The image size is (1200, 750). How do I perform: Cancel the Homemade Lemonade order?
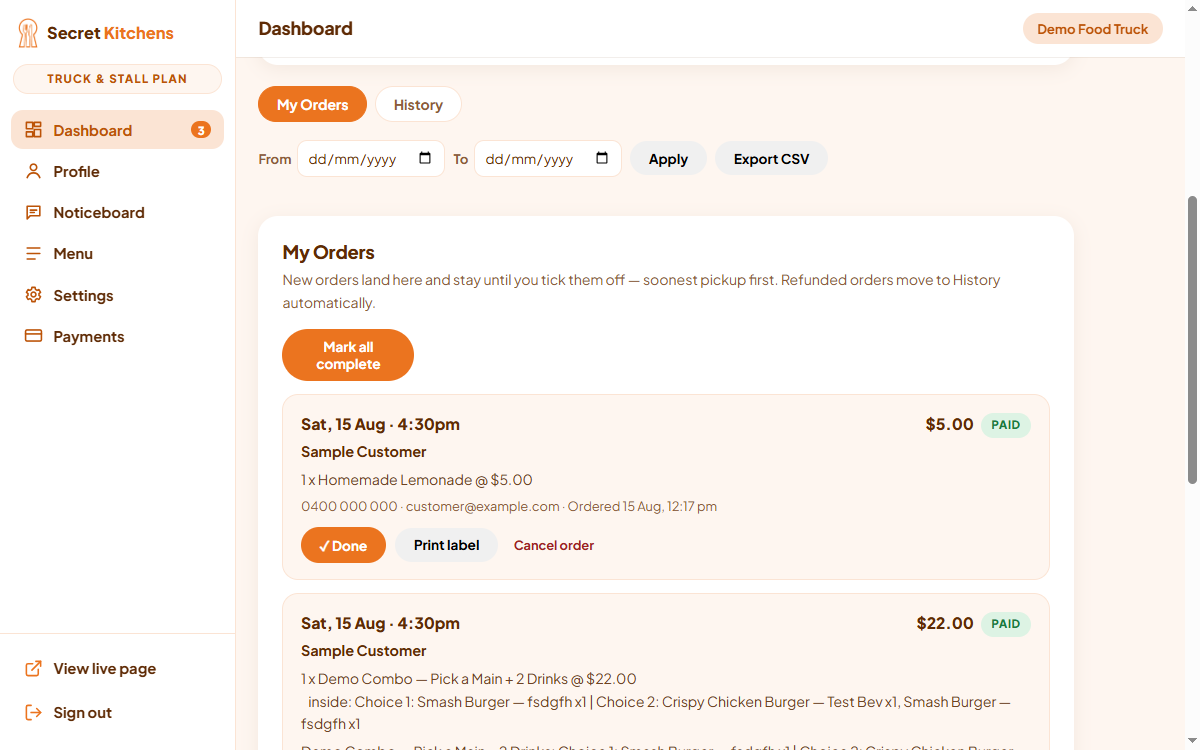554,545
